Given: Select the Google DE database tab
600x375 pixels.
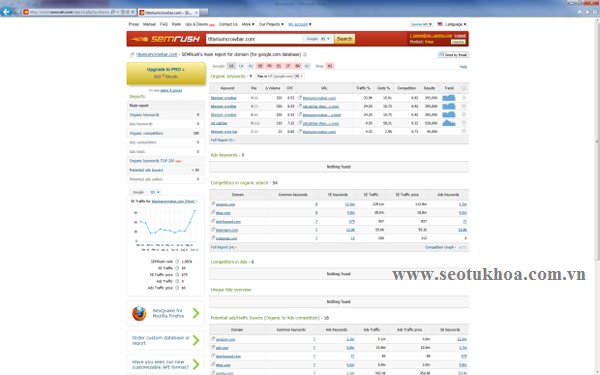Looking at the screenshot, I should [260, 66].
